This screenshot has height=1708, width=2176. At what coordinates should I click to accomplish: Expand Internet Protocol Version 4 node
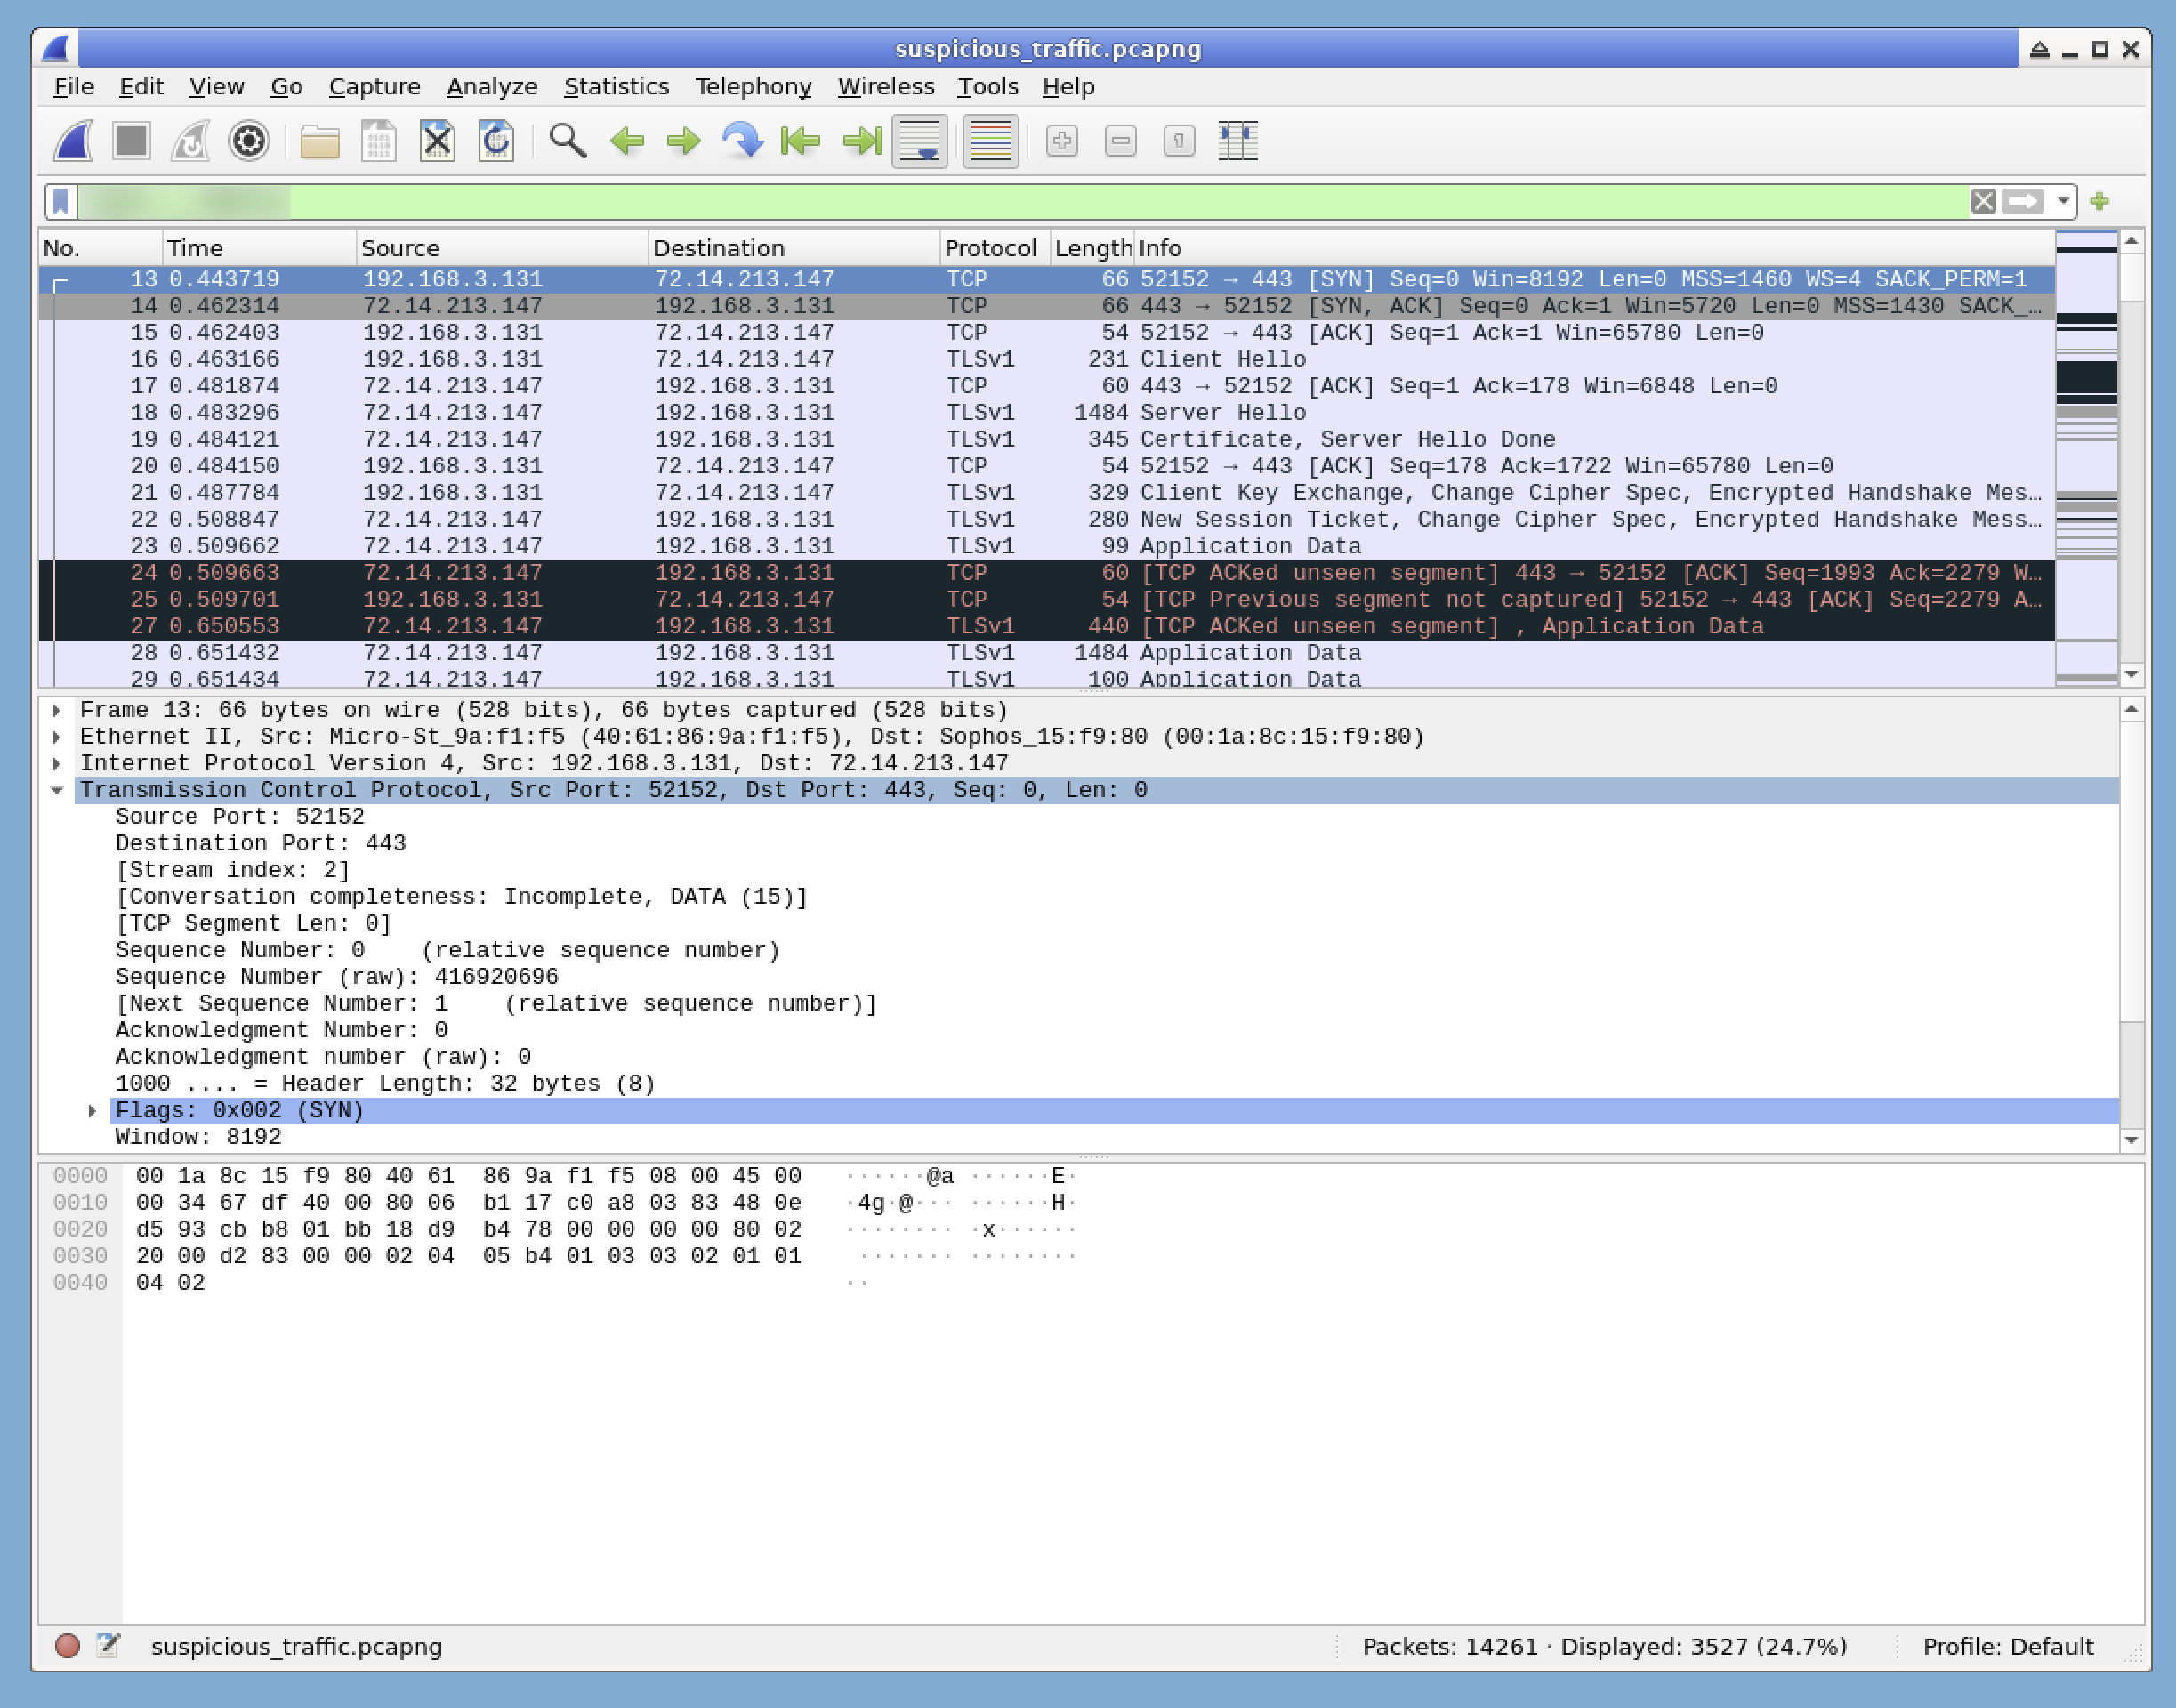57,764
